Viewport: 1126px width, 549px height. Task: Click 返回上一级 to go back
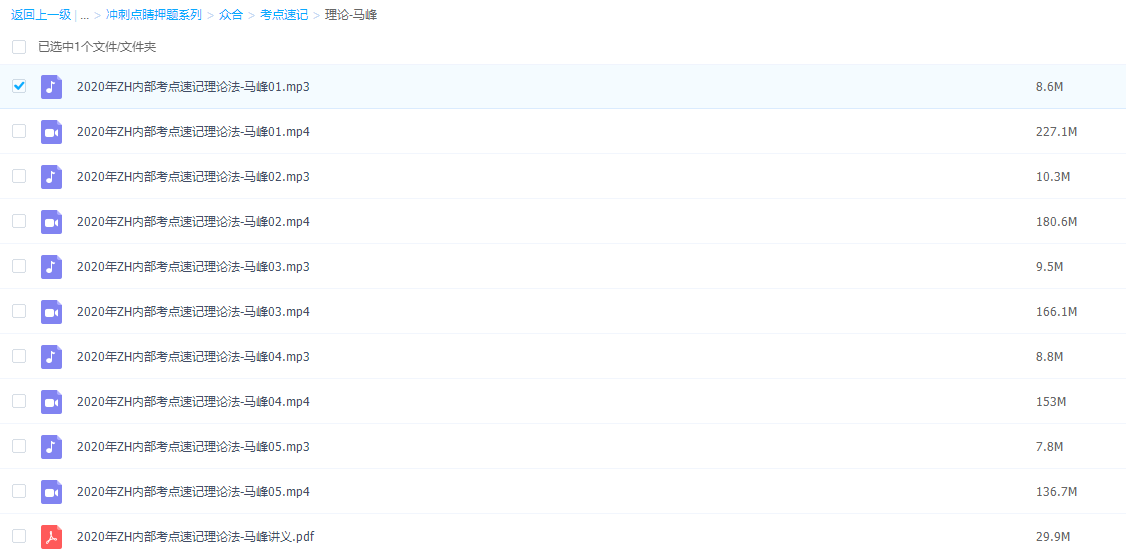41,15
